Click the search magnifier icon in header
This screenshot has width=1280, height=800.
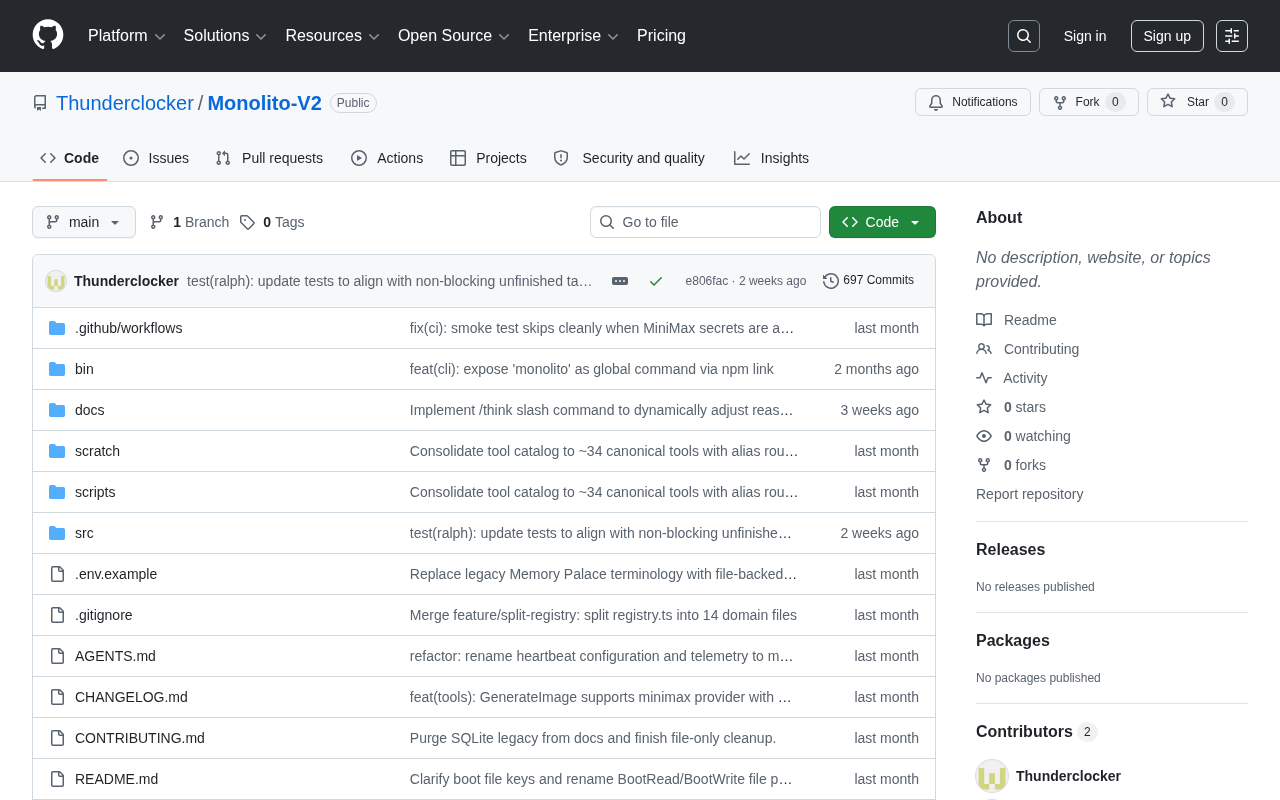[1024, 36]
